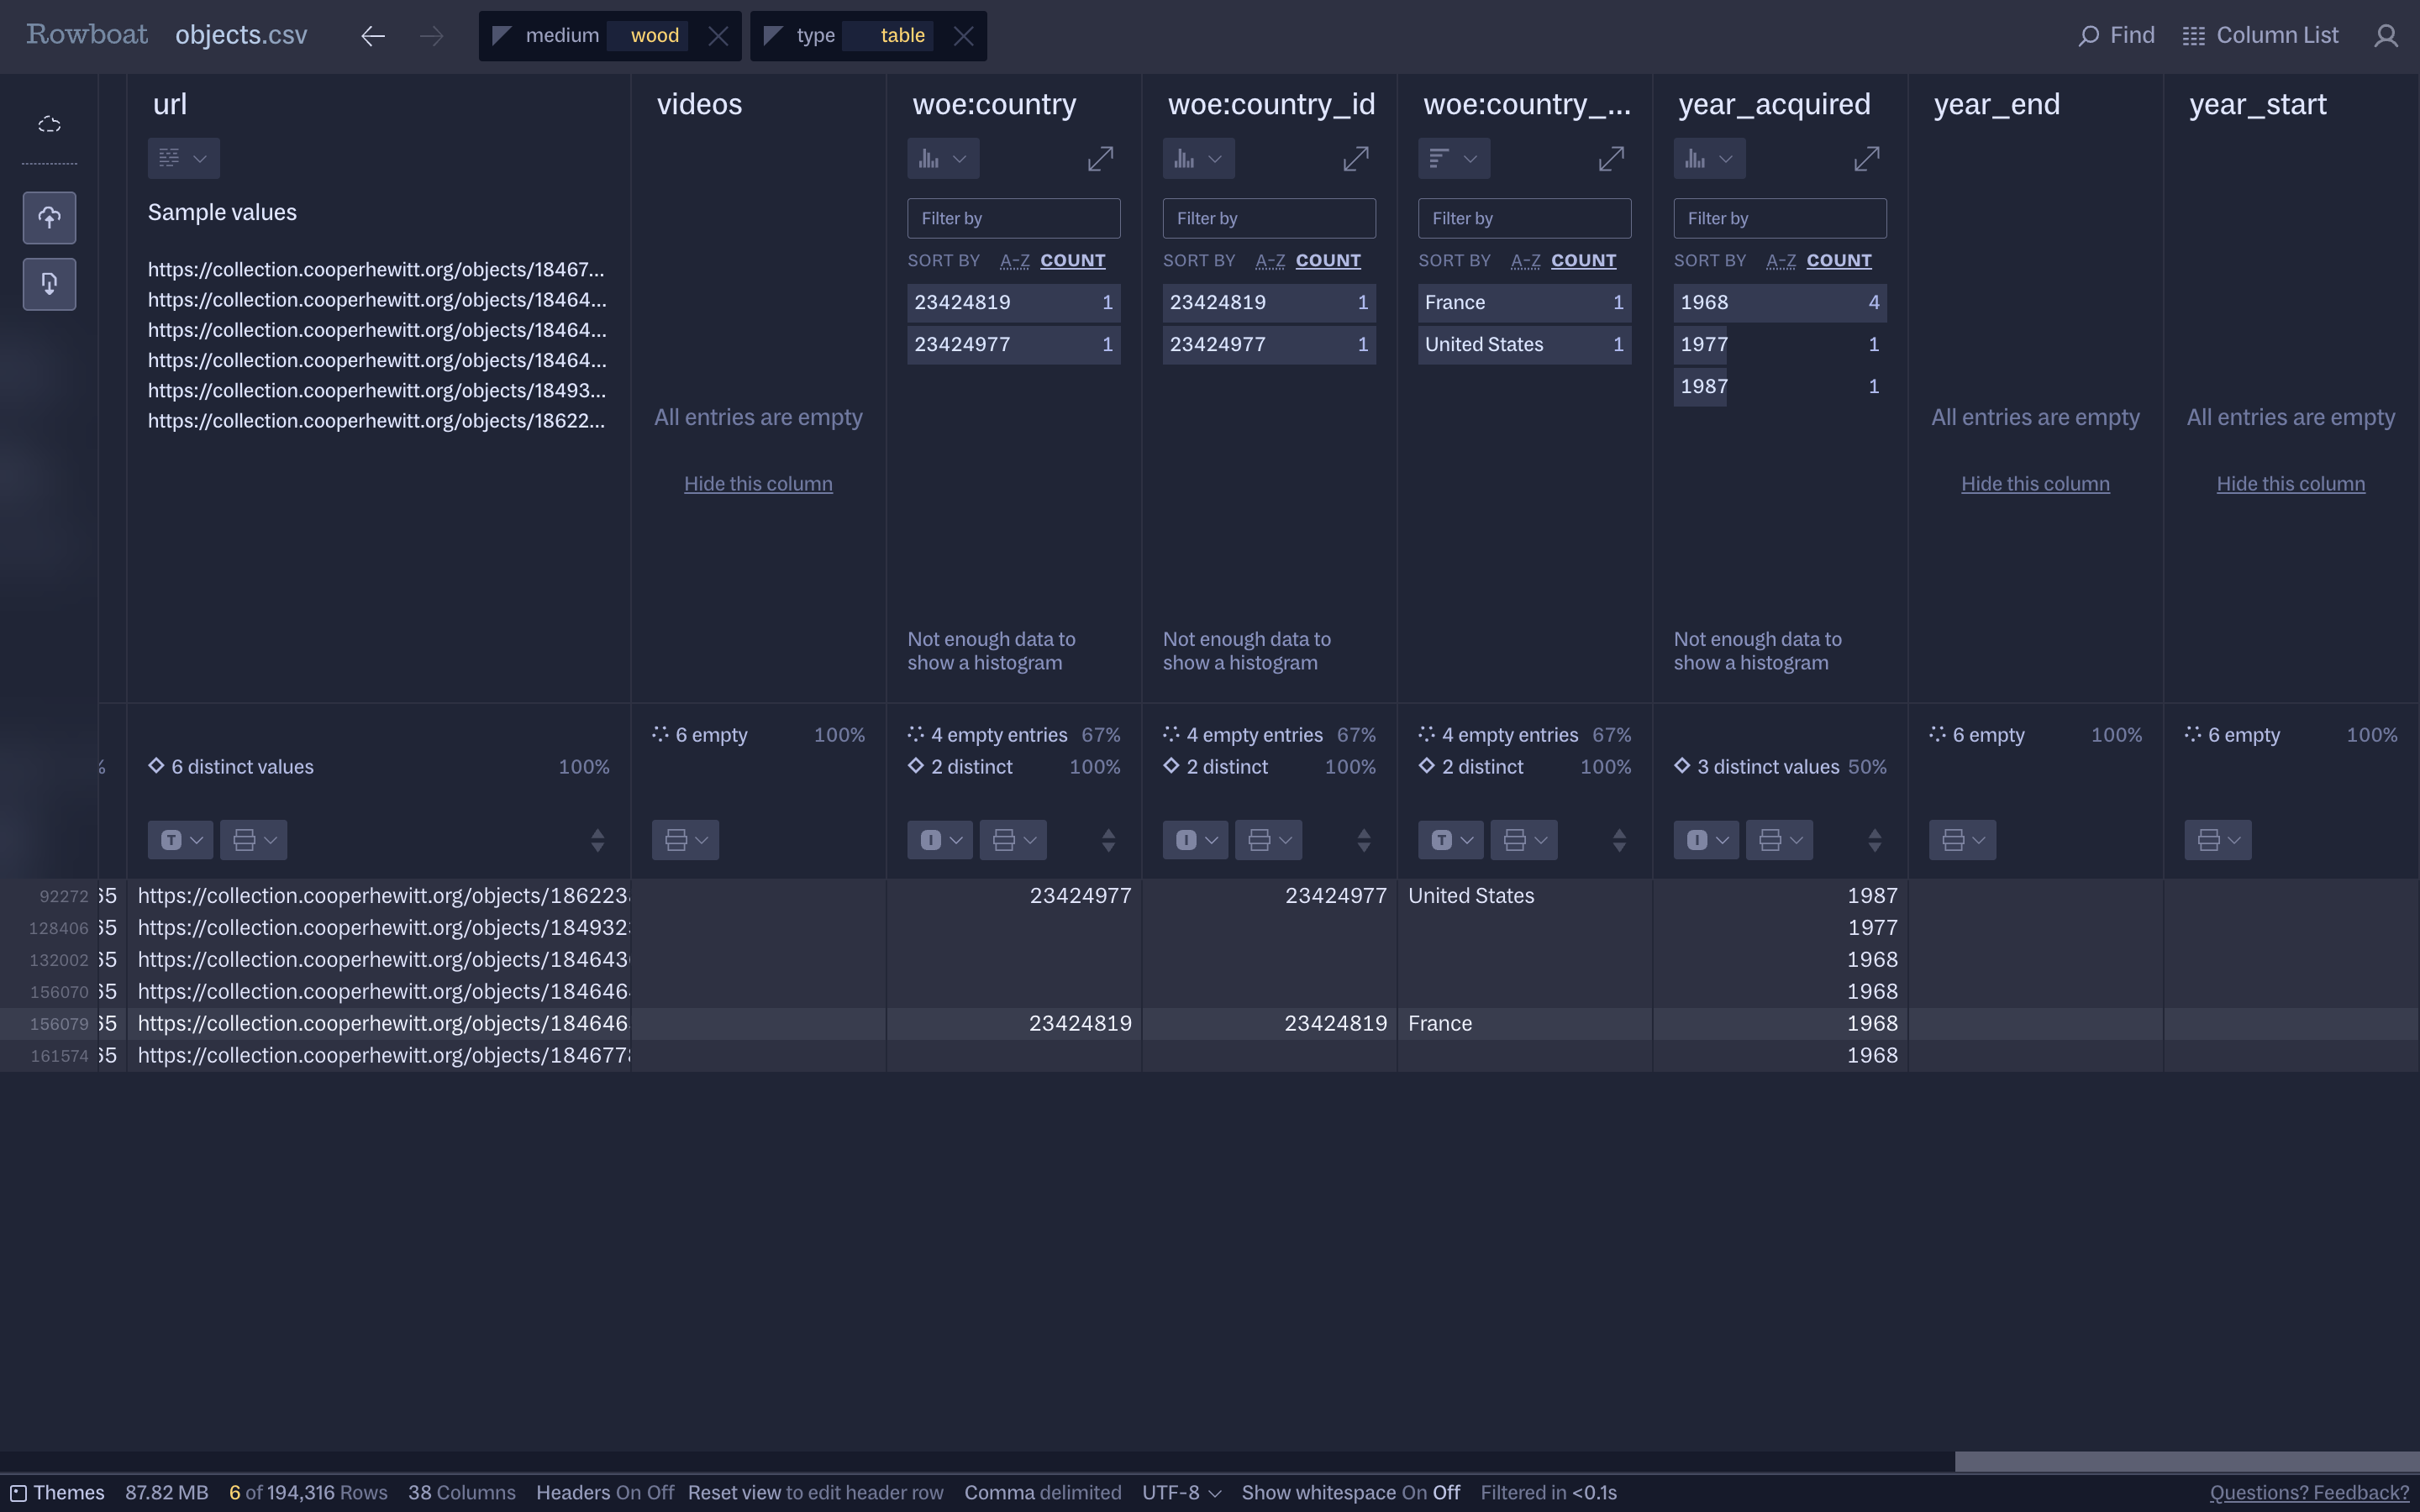Screen dimensions: 2420x1512
Task: Remove the type table filter
Action: click(x=963, y=36)
